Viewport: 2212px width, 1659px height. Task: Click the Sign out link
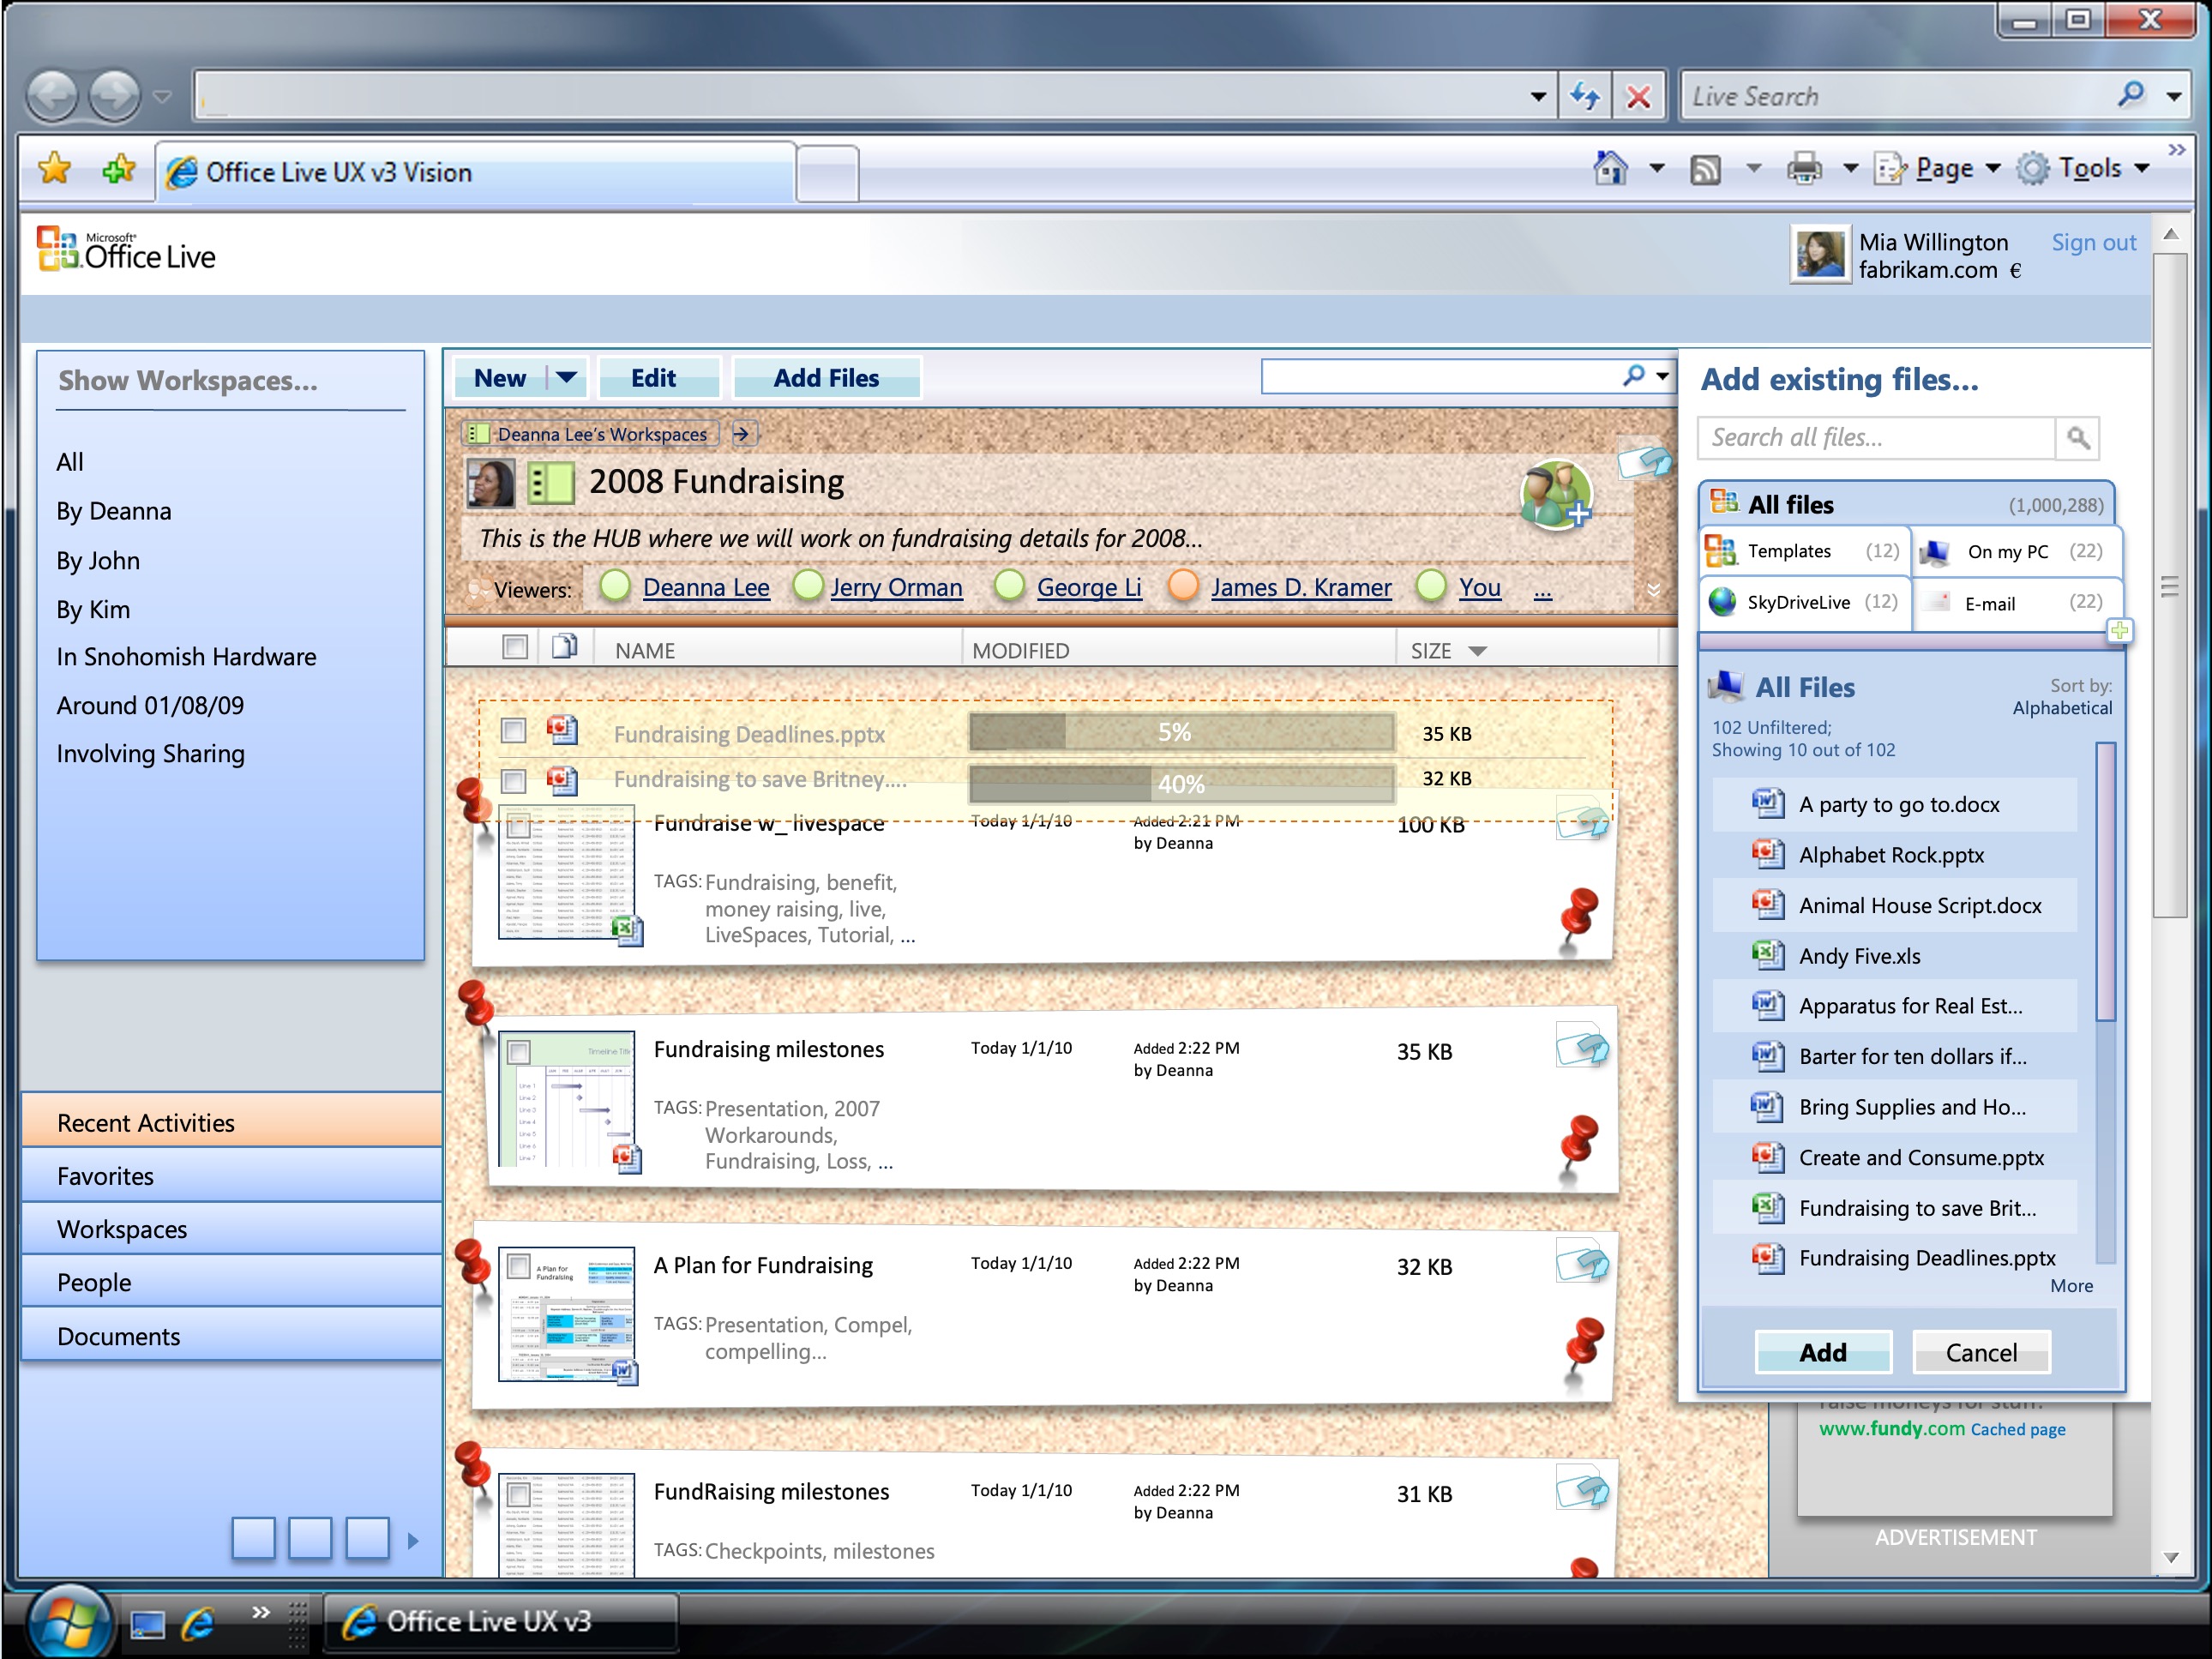click(x=2093, y=242)
